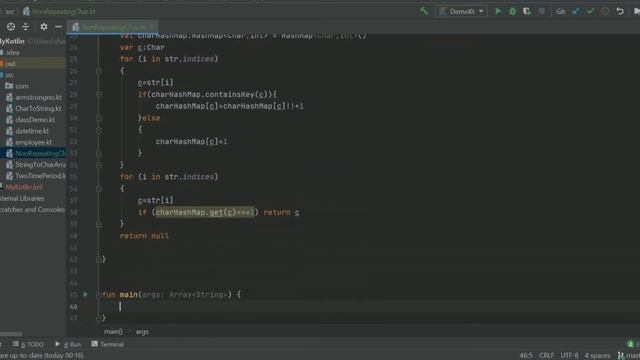Image resolution: width=640 pixels, height=360 pixels.
Task: Select External Libraries in the project tree
Action: [x=22, y=198]
